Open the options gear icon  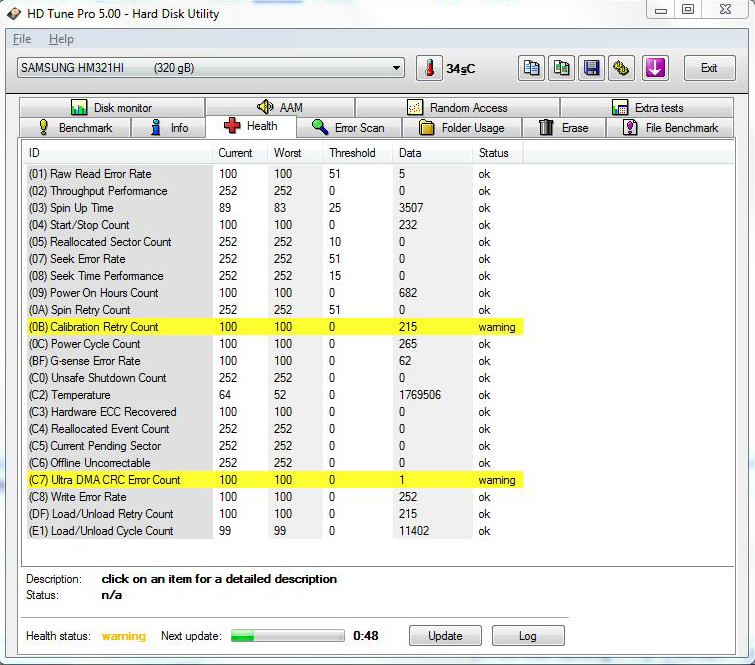click(622, 68)
